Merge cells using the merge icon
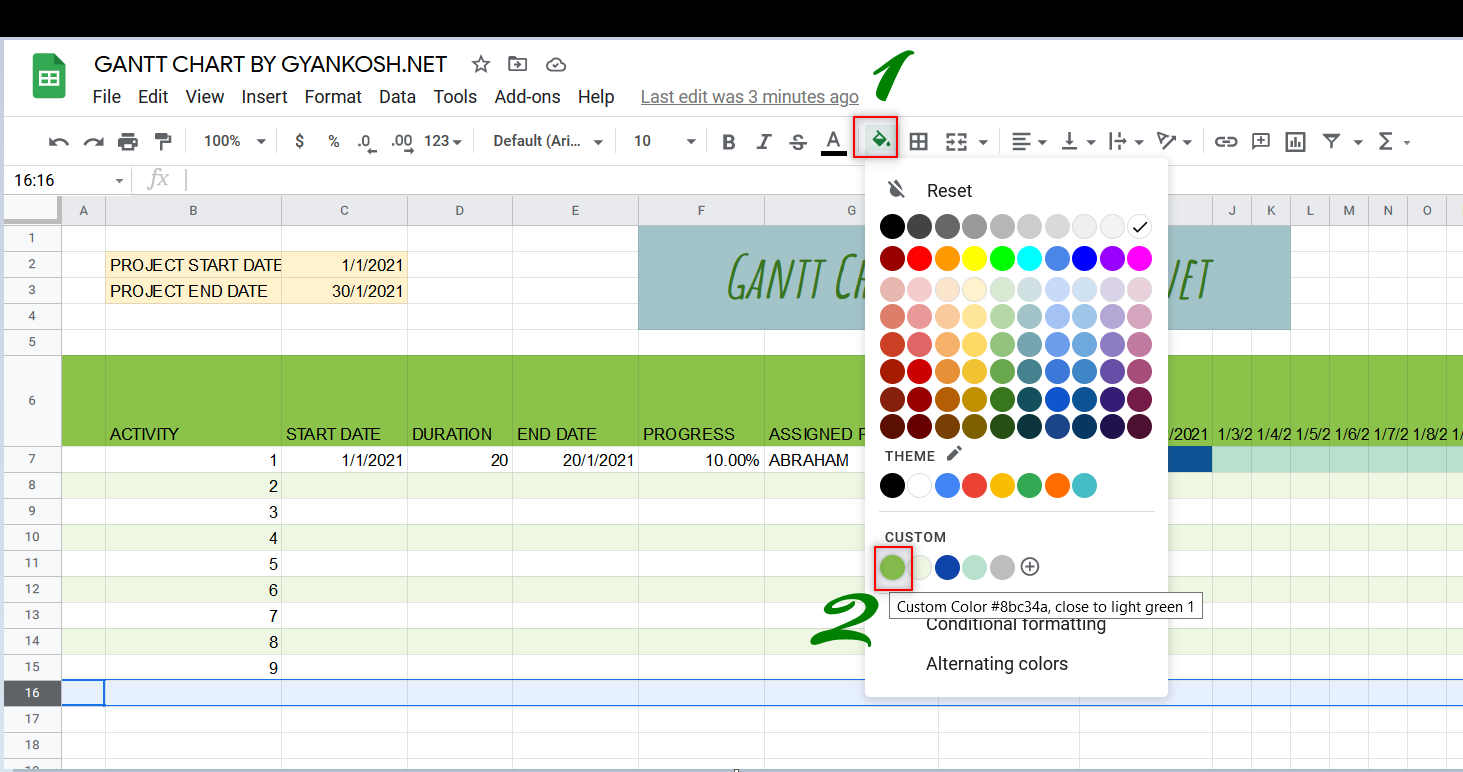The height and width of the screenshot is (772, 1463). point(956,141)
